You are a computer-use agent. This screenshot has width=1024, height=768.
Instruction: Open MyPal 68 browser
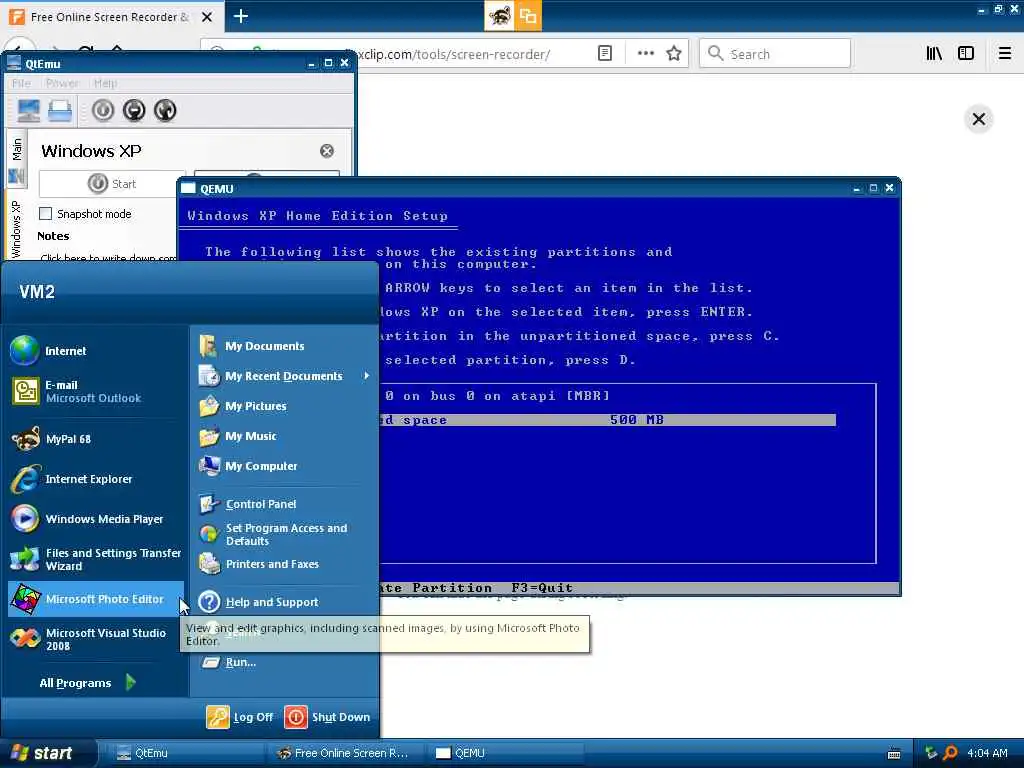(x=97, y=439)
